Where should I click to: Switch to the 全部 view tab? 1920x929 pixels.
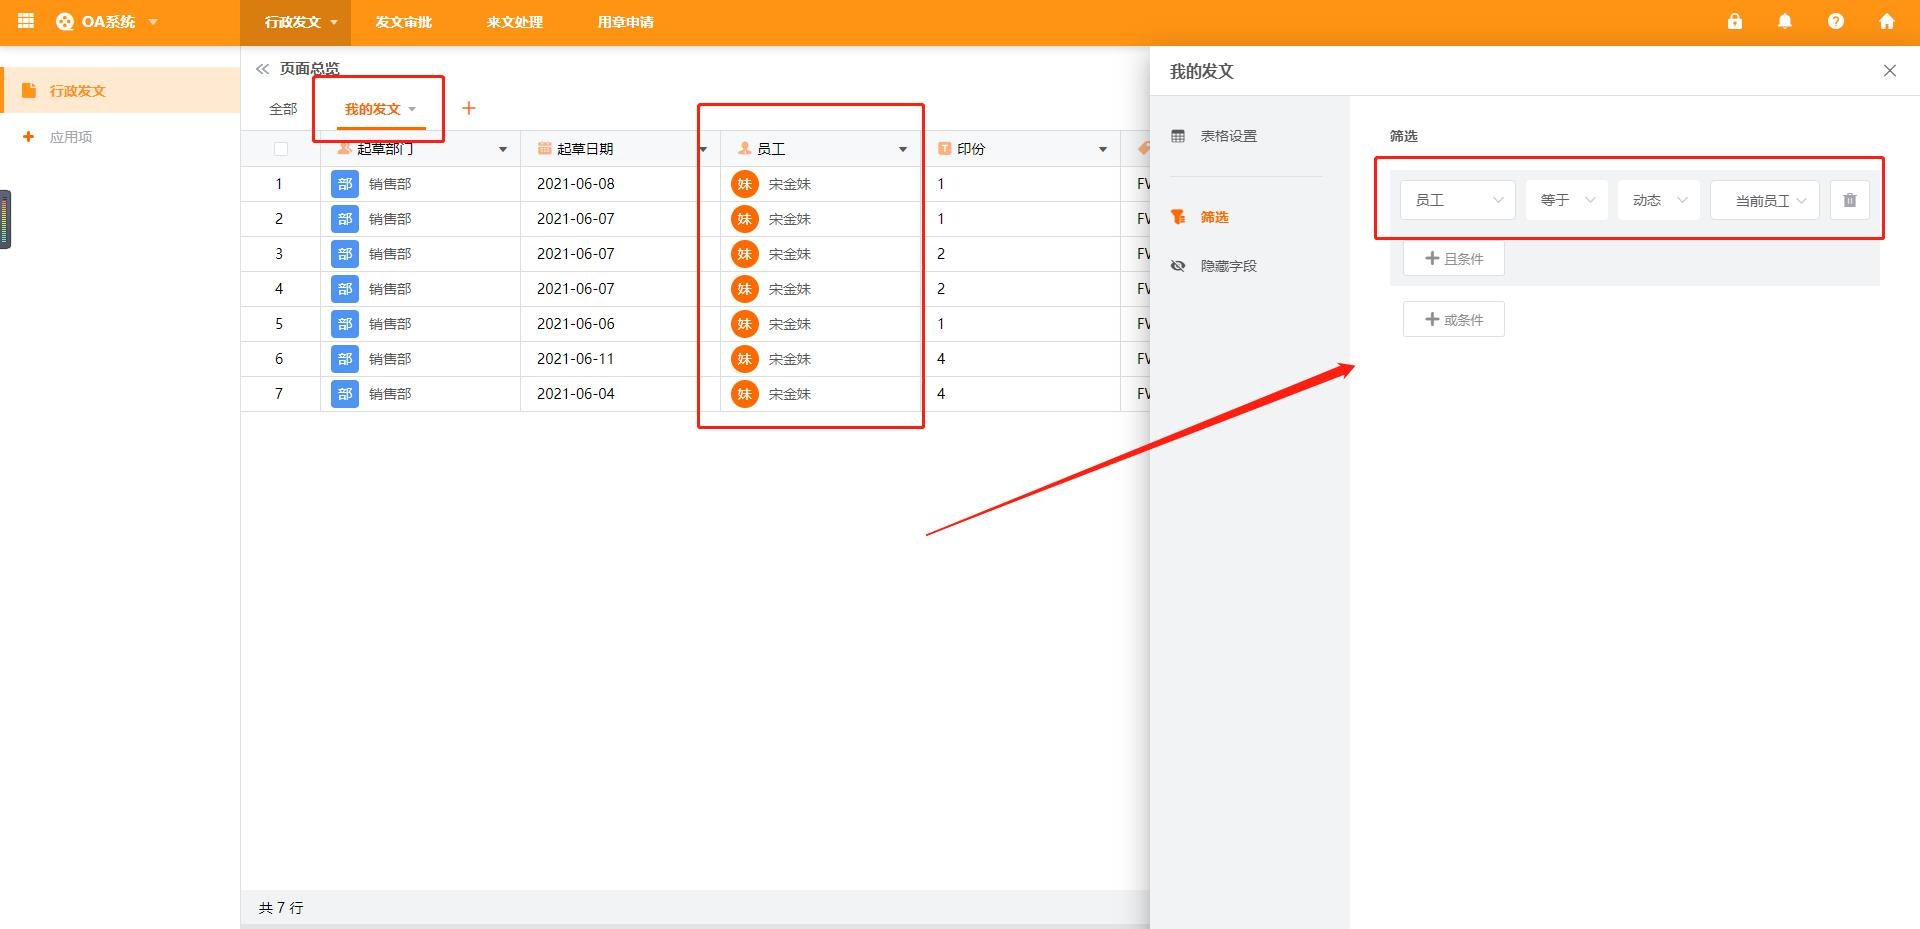[x=283, y=109]
